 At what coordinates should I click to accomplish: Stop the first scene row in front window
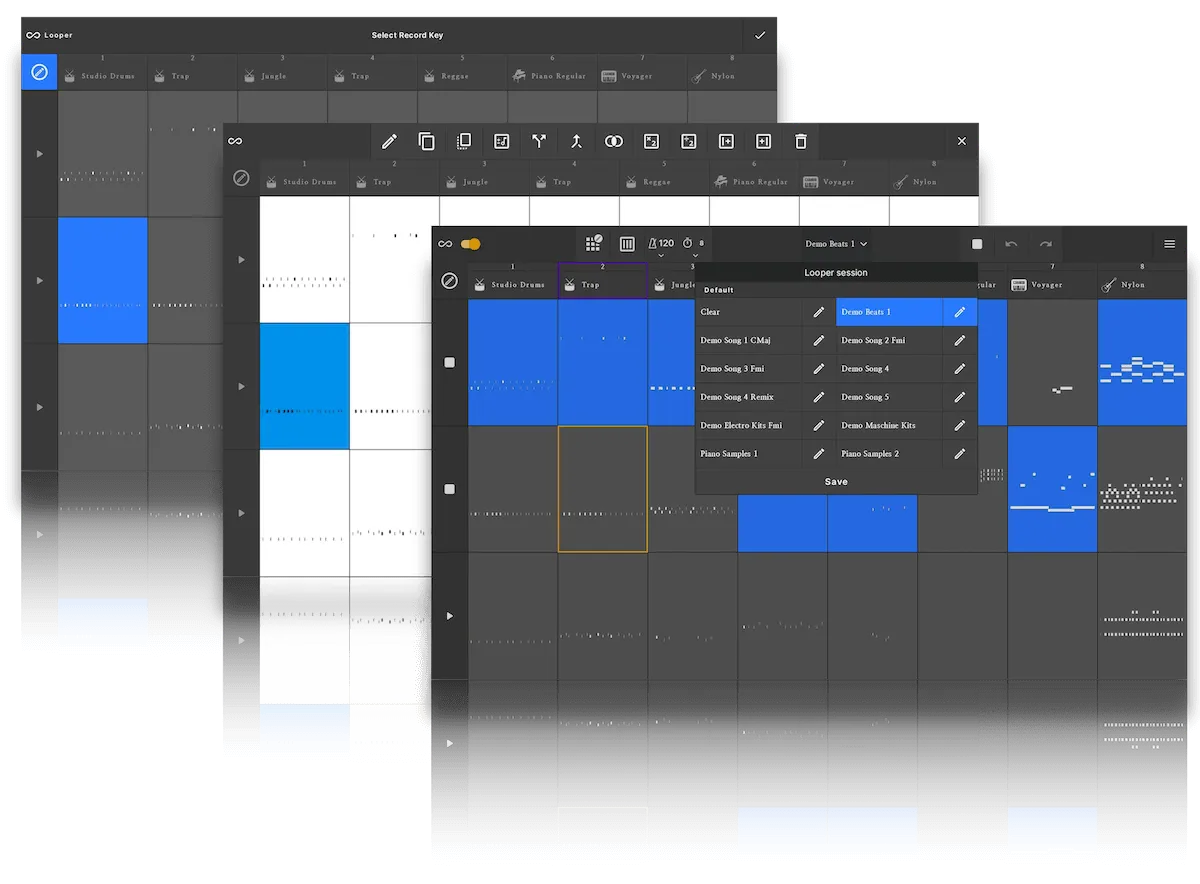449,363
